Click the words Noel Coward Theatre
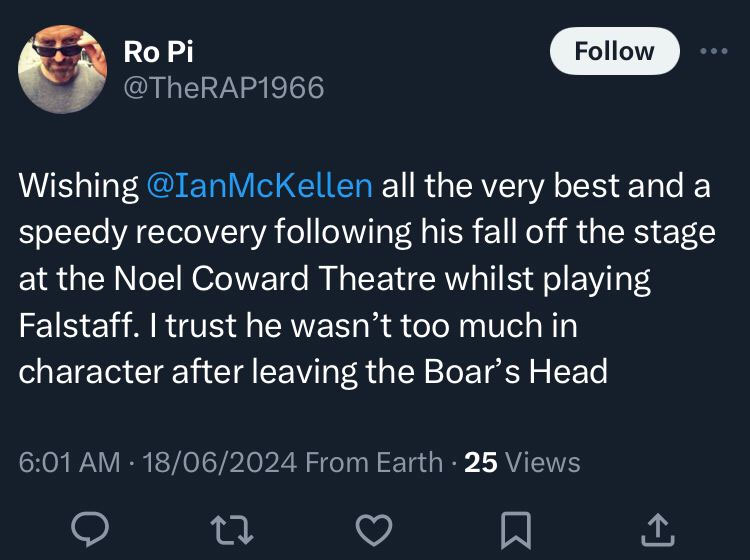 (275, 278)
